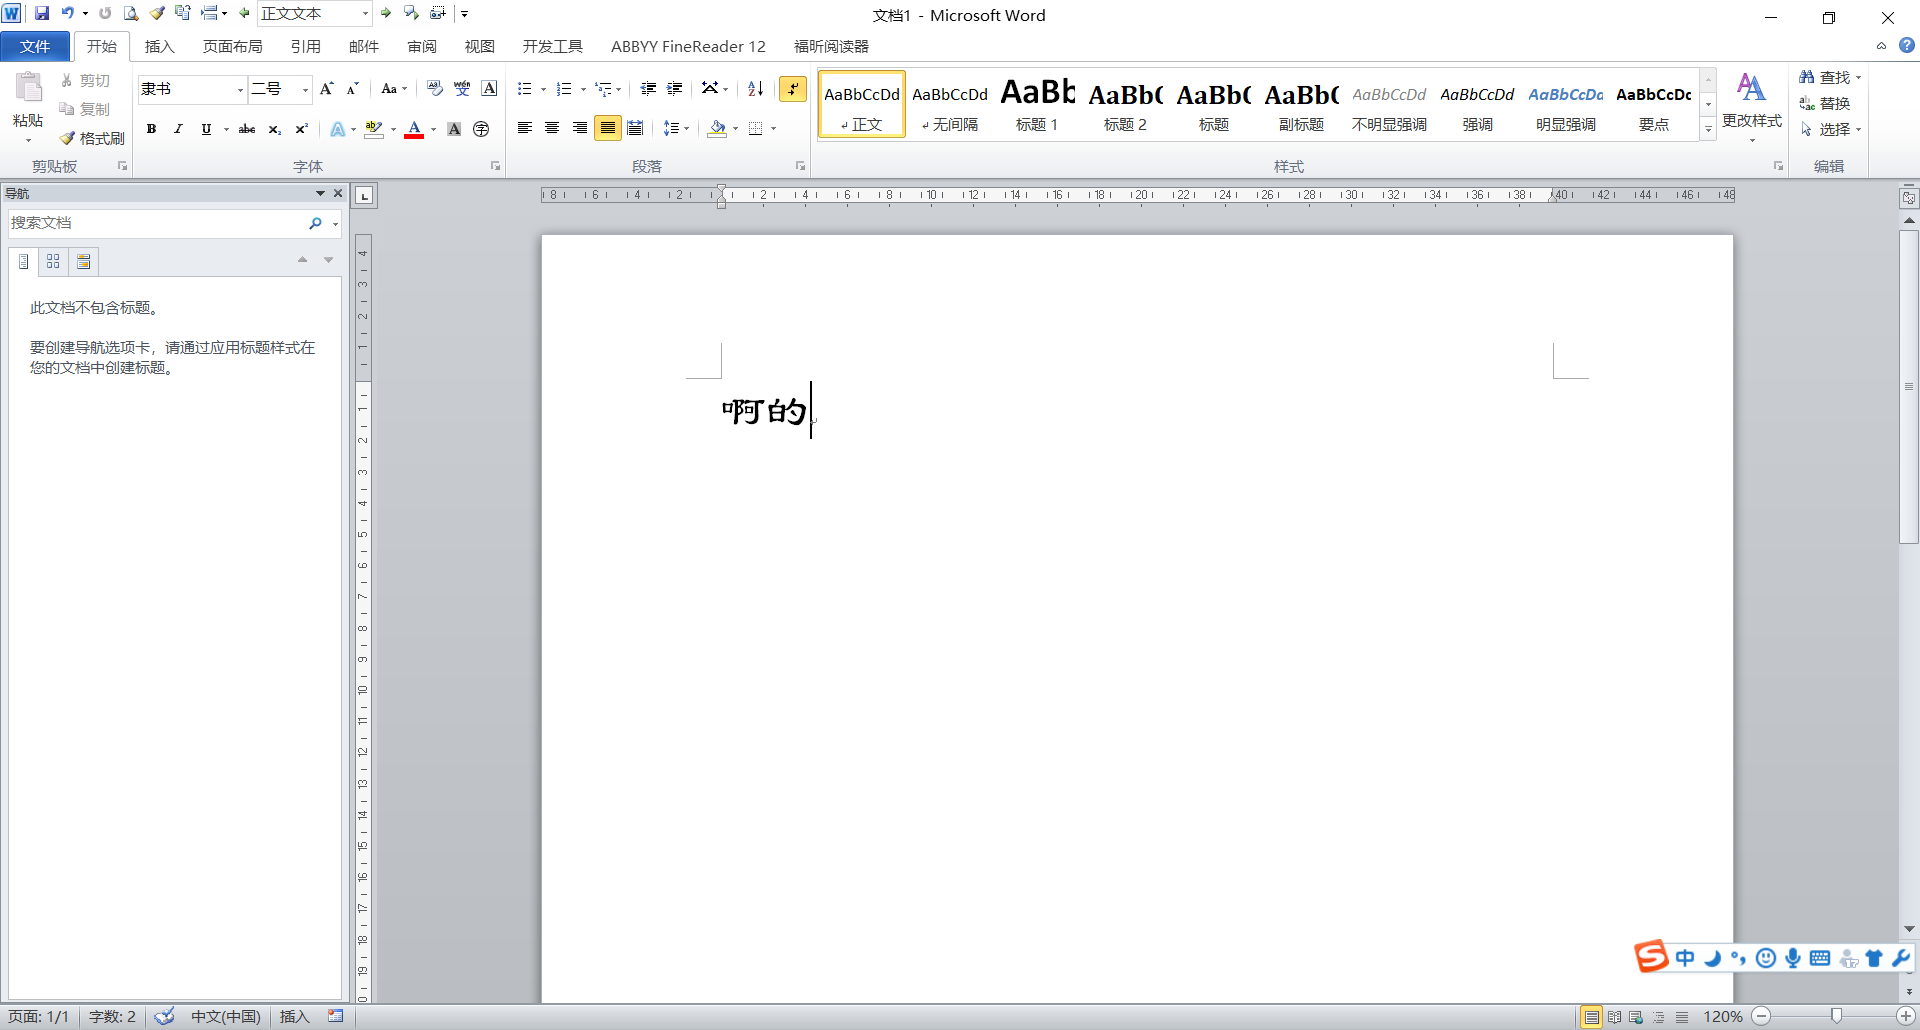Click 中文(中国) language in status bar
Viewport: 1920px width, 1030px height.
[x=226, y=1016]
